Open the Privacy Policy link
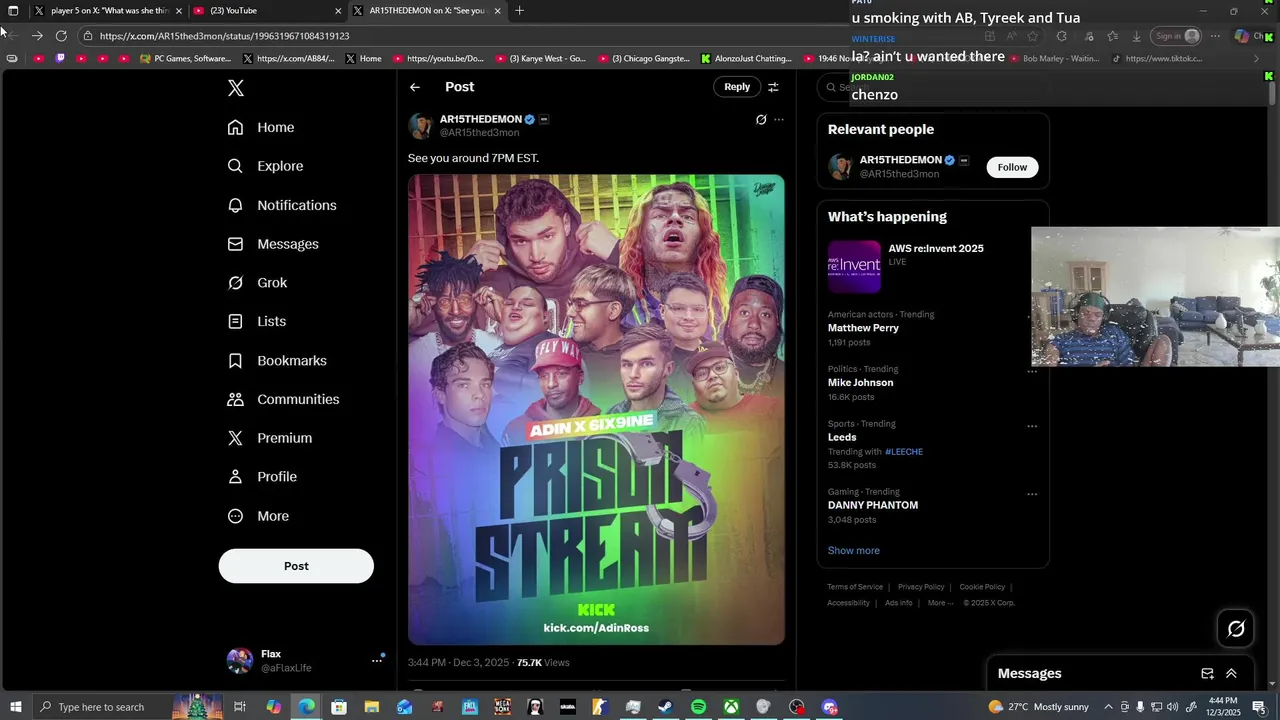The height and width of the screenshot is (720, 1280). point(921,587)
